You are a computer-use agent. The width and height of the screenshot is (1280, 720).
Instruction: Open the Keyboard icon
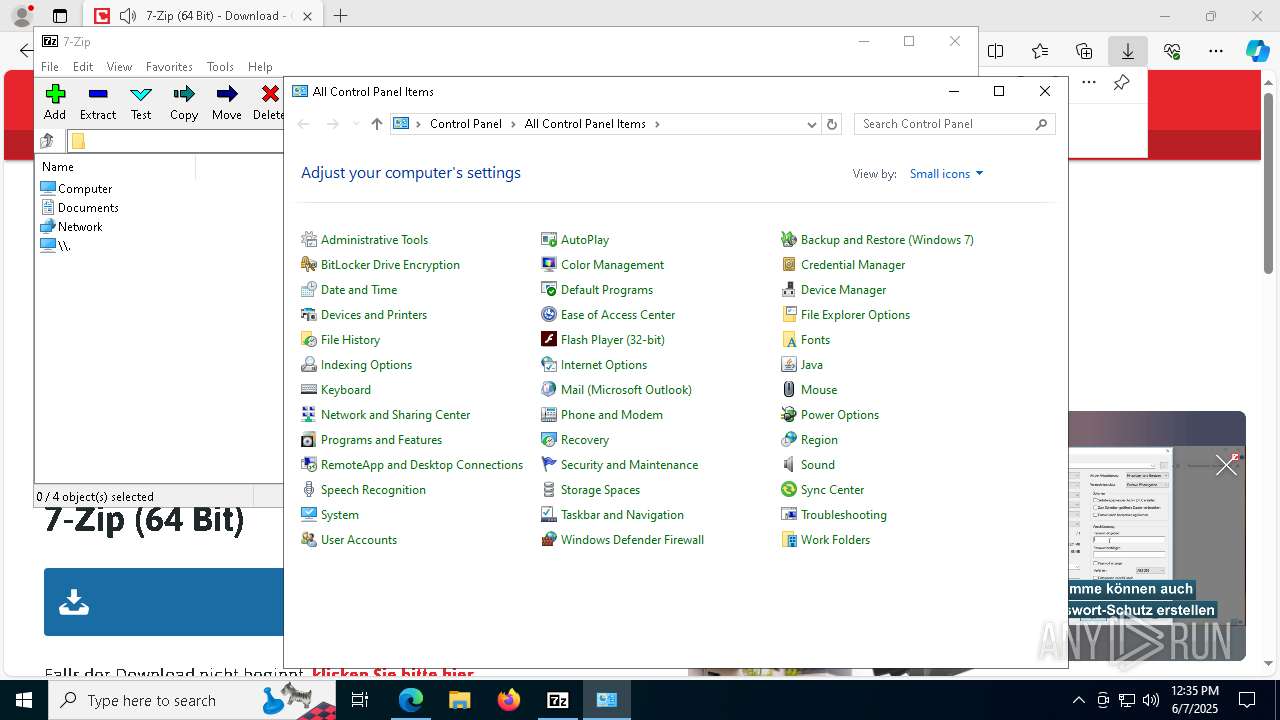(309, 390)
